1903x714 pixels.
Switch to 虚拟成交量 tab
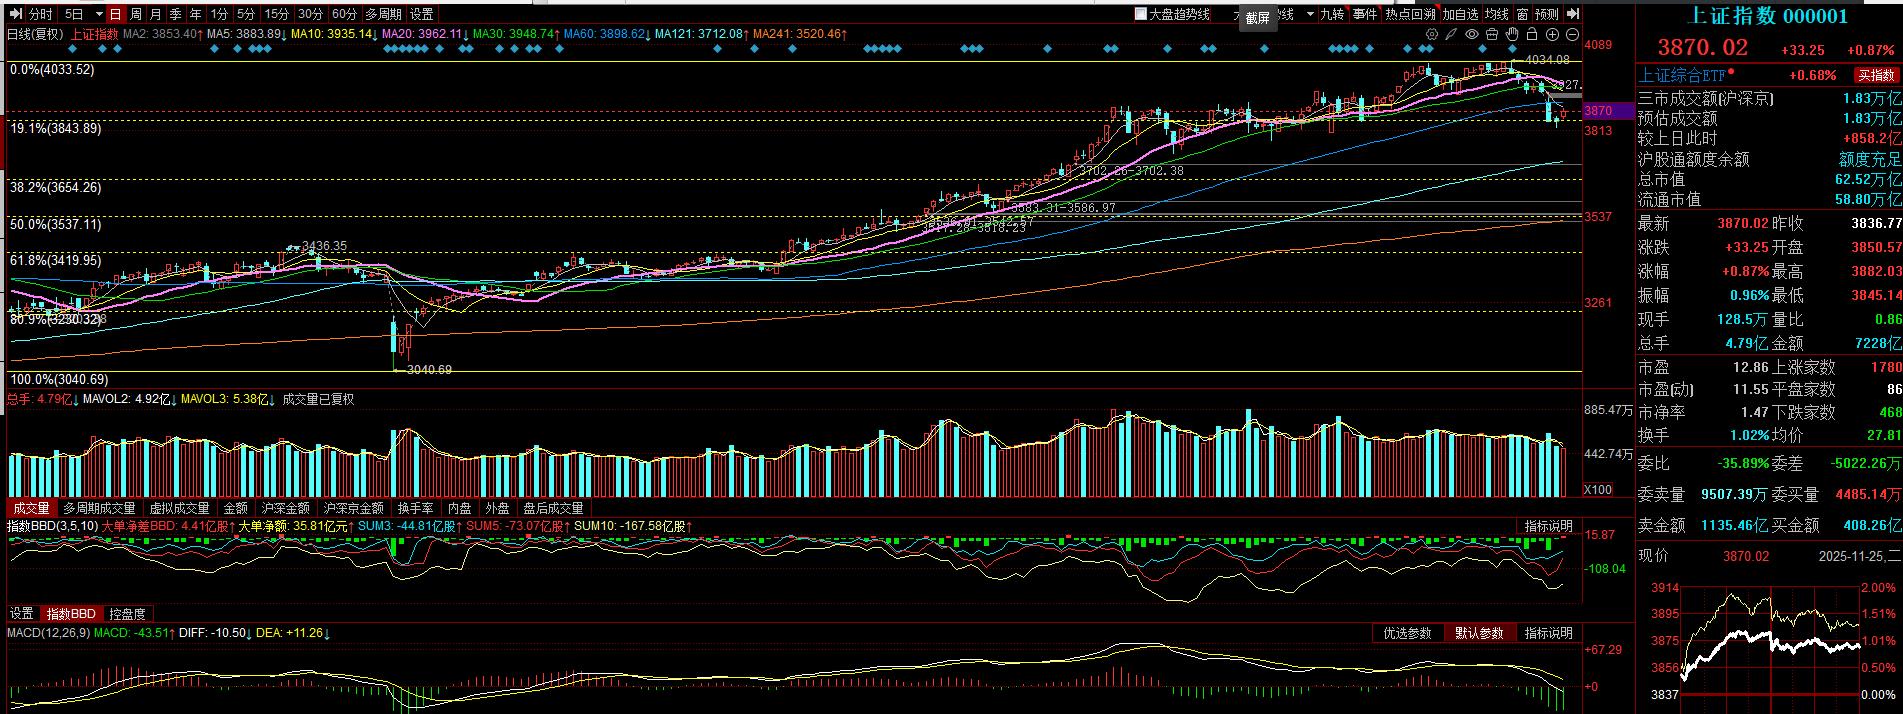coord(180,508)
